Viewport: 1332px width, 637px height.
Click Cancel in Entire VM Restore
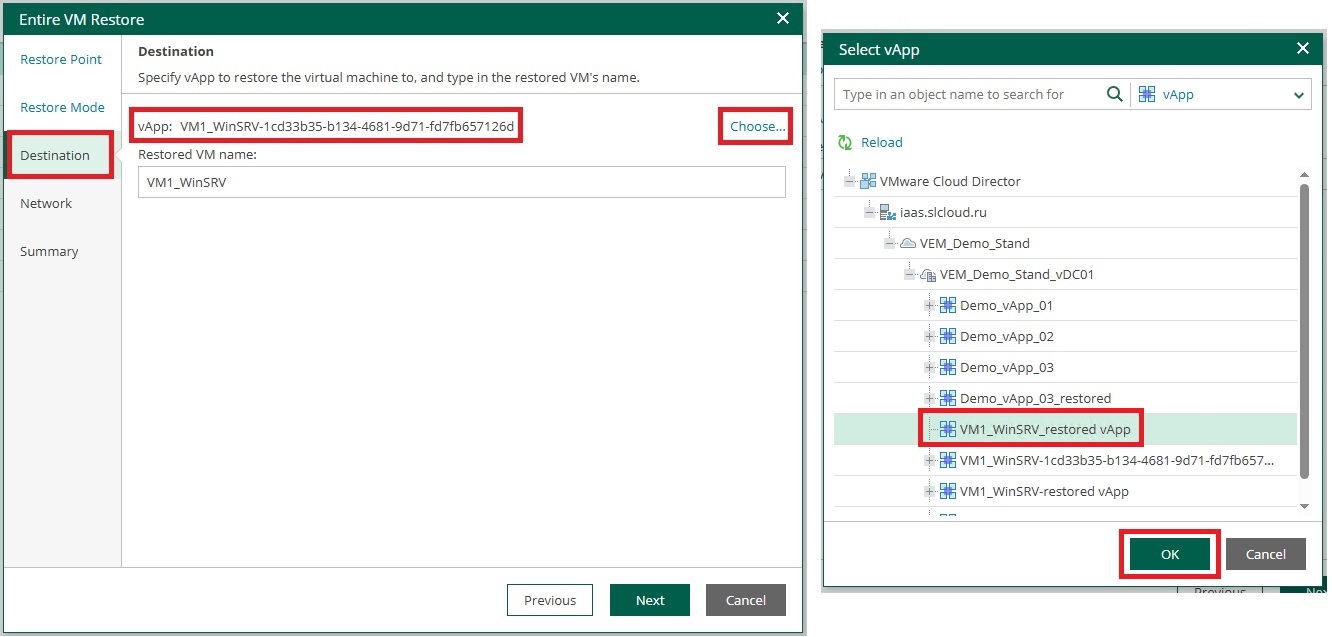click(x=746, y=600)
